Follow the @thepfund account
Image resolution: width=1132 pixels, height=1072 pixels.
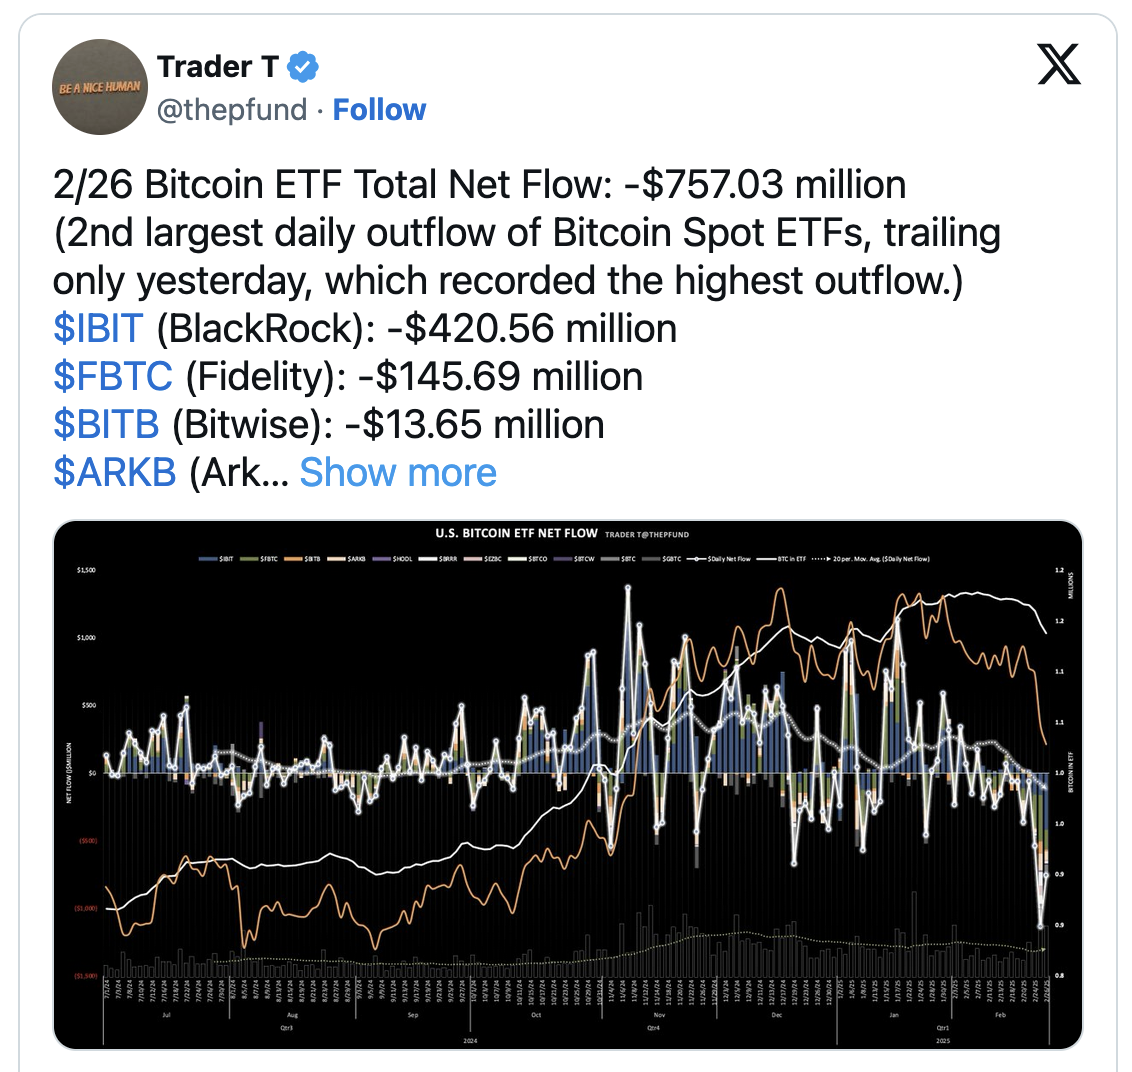click(379, 109)
